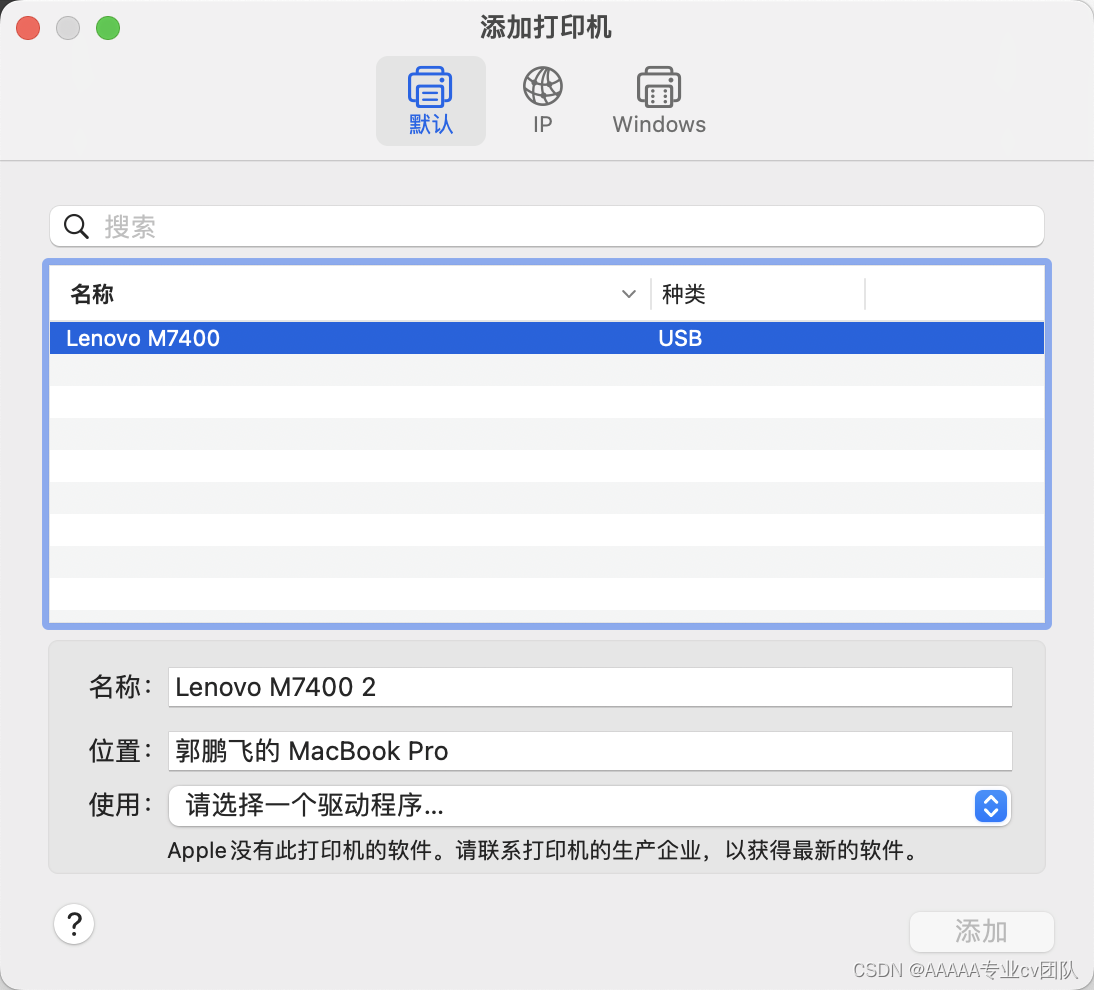Click the 添加 button
This screenshot has height=990, width=1094.
[981, 931]
